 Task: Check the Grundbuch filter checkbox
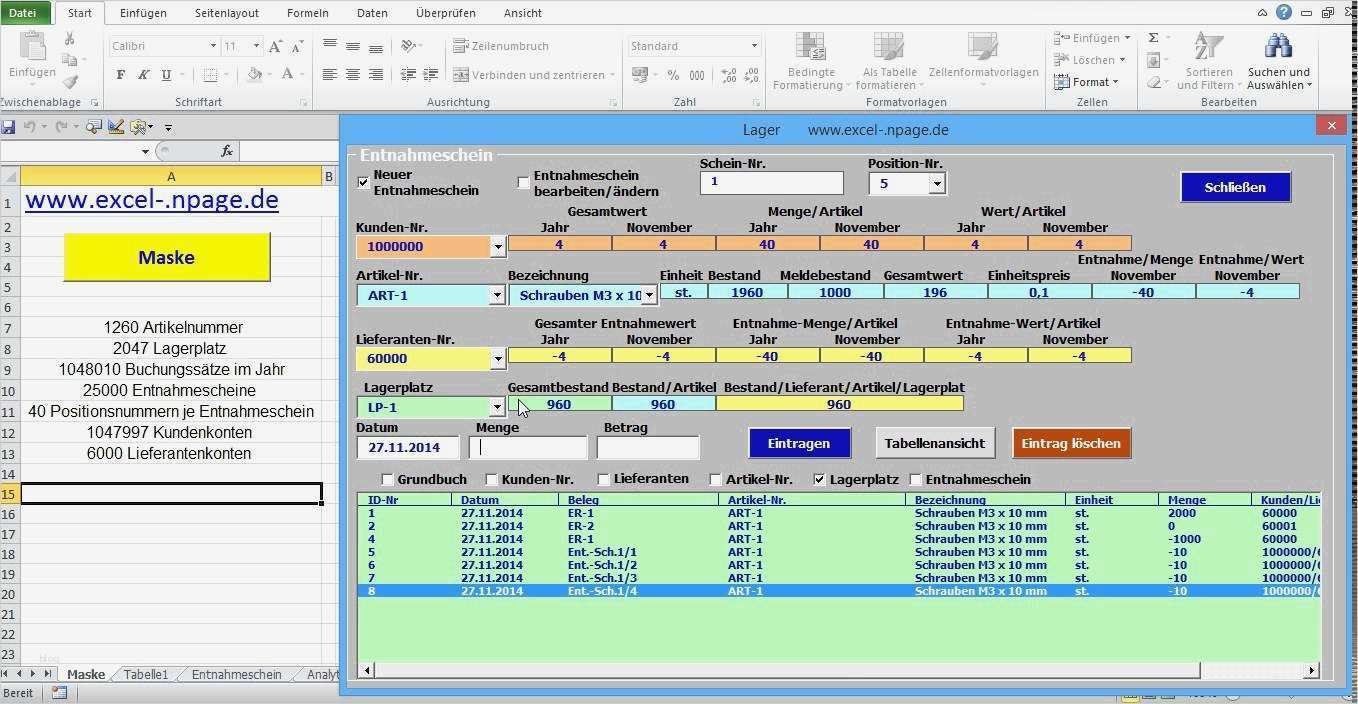pyautogui.click(x=388, y=480)
